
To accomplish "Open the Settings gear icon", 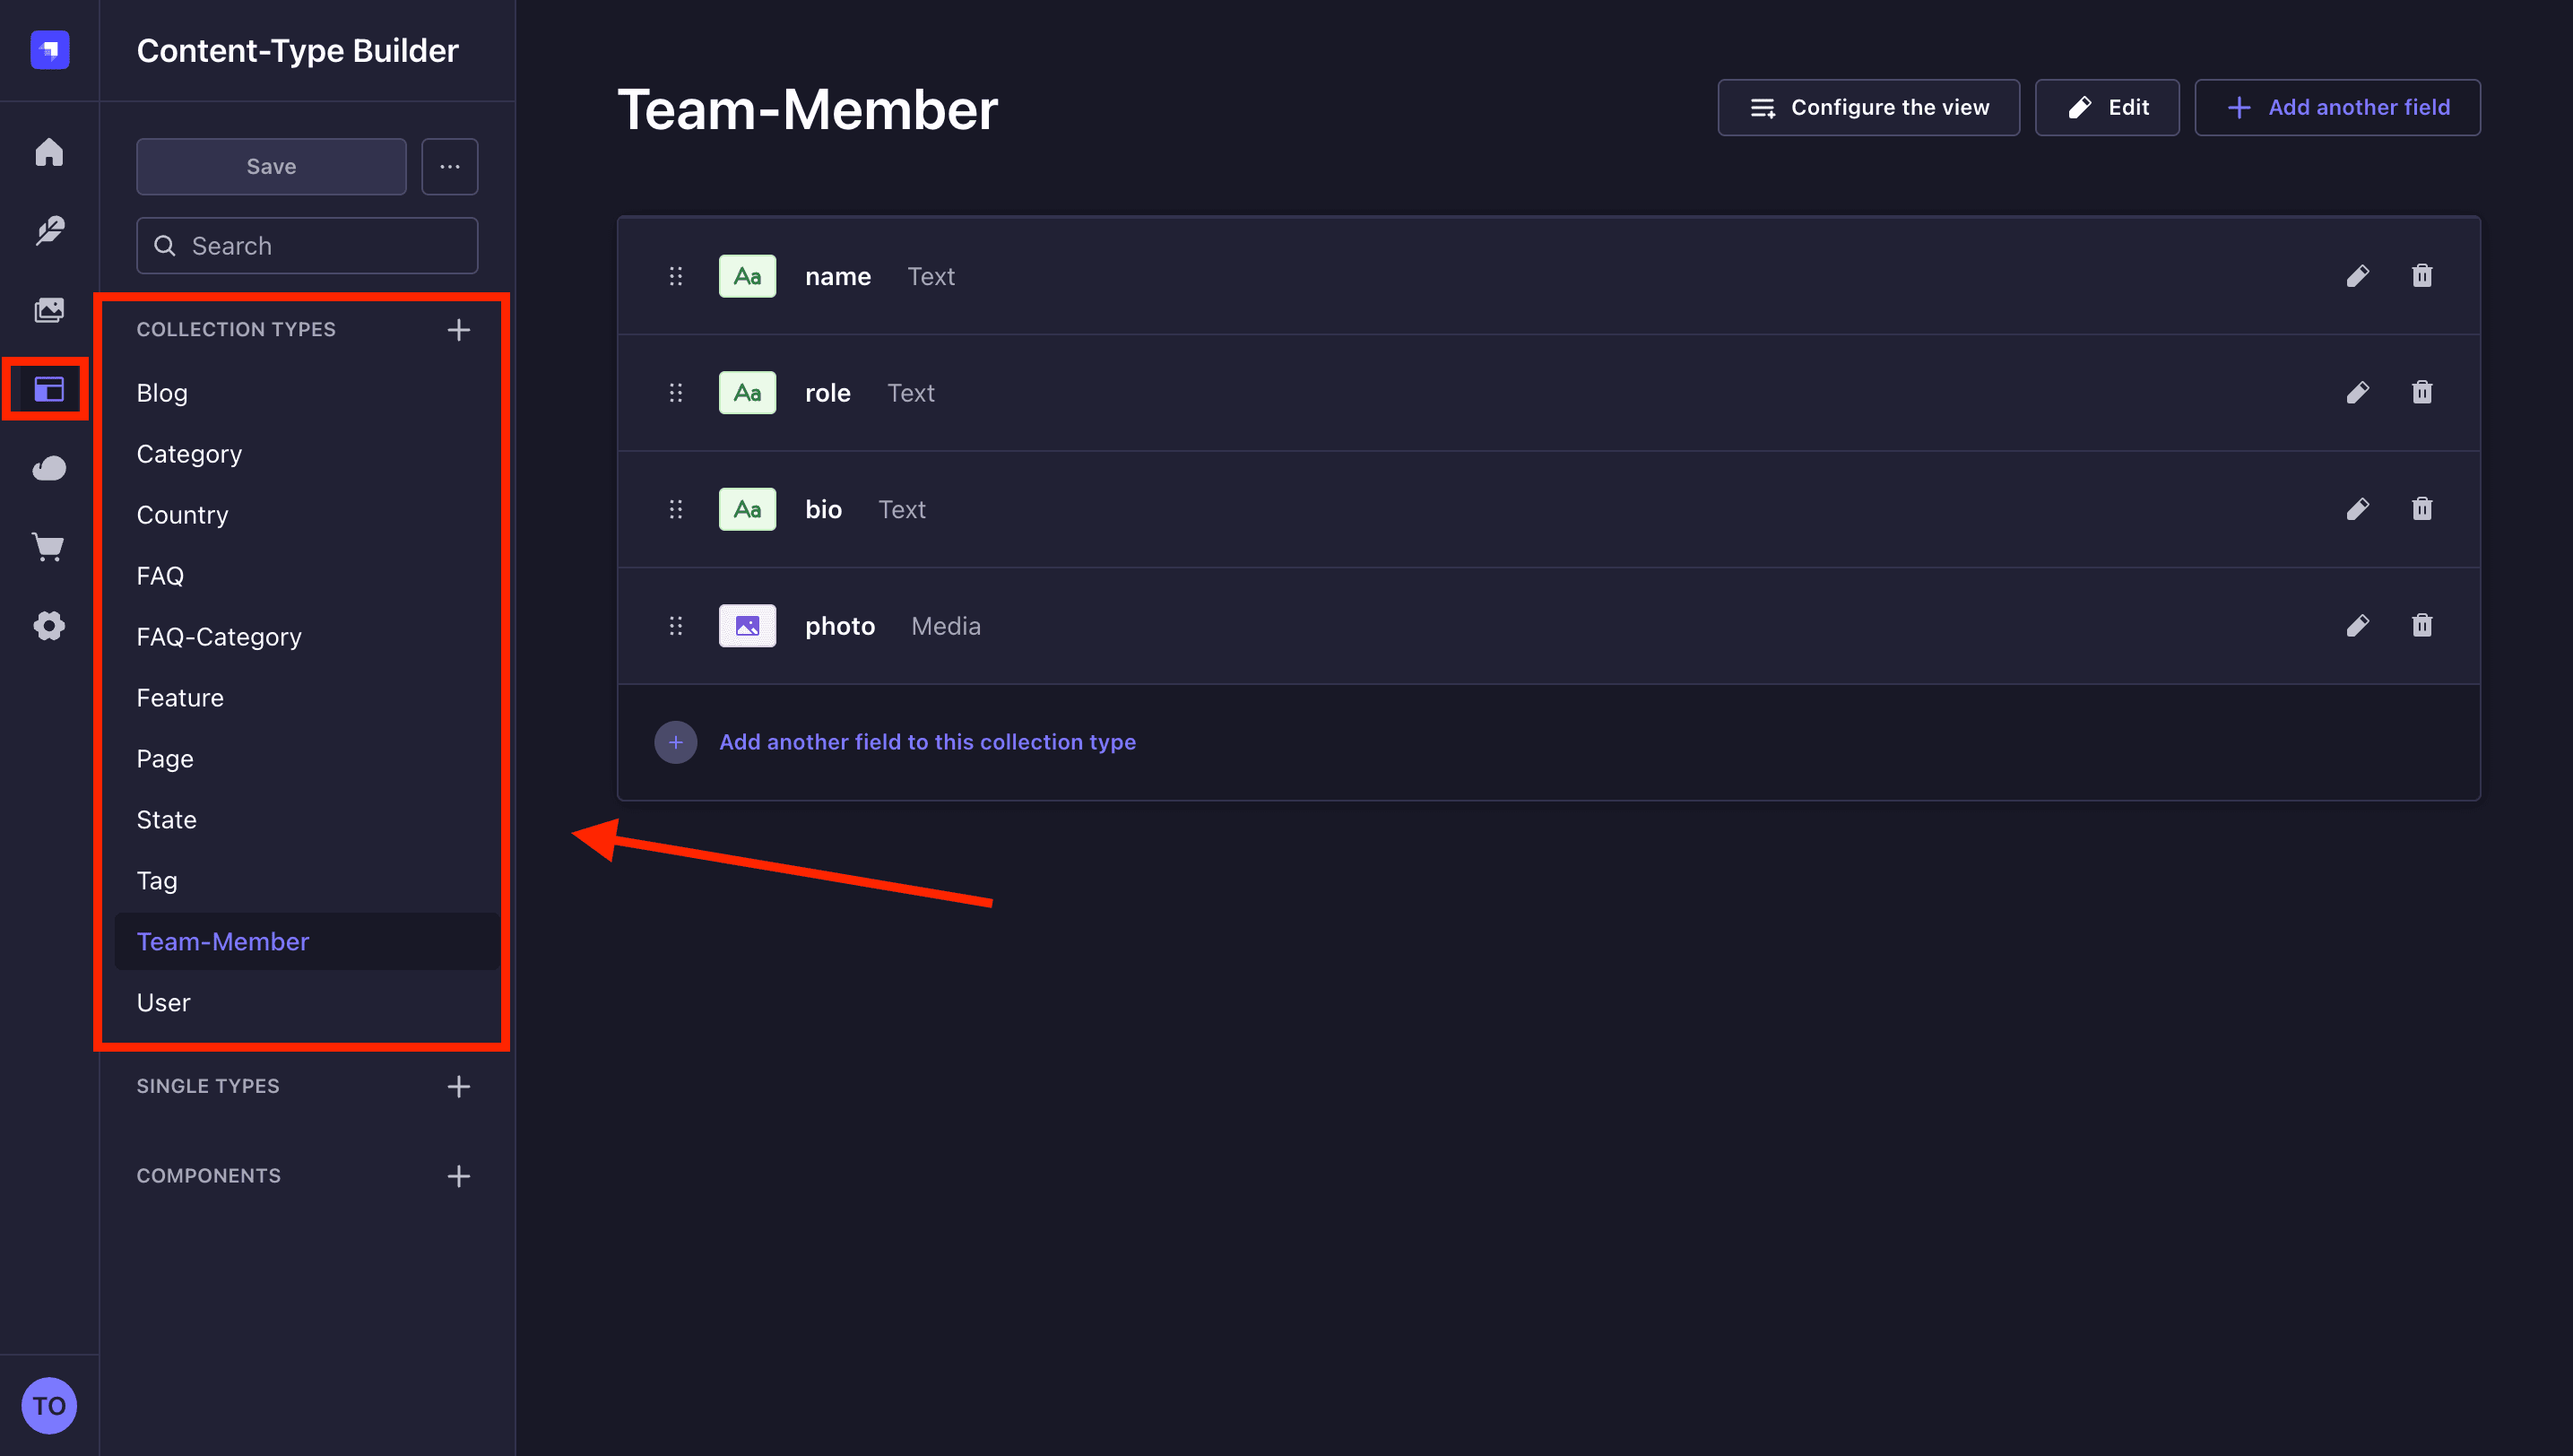I will tap(49, 626).
